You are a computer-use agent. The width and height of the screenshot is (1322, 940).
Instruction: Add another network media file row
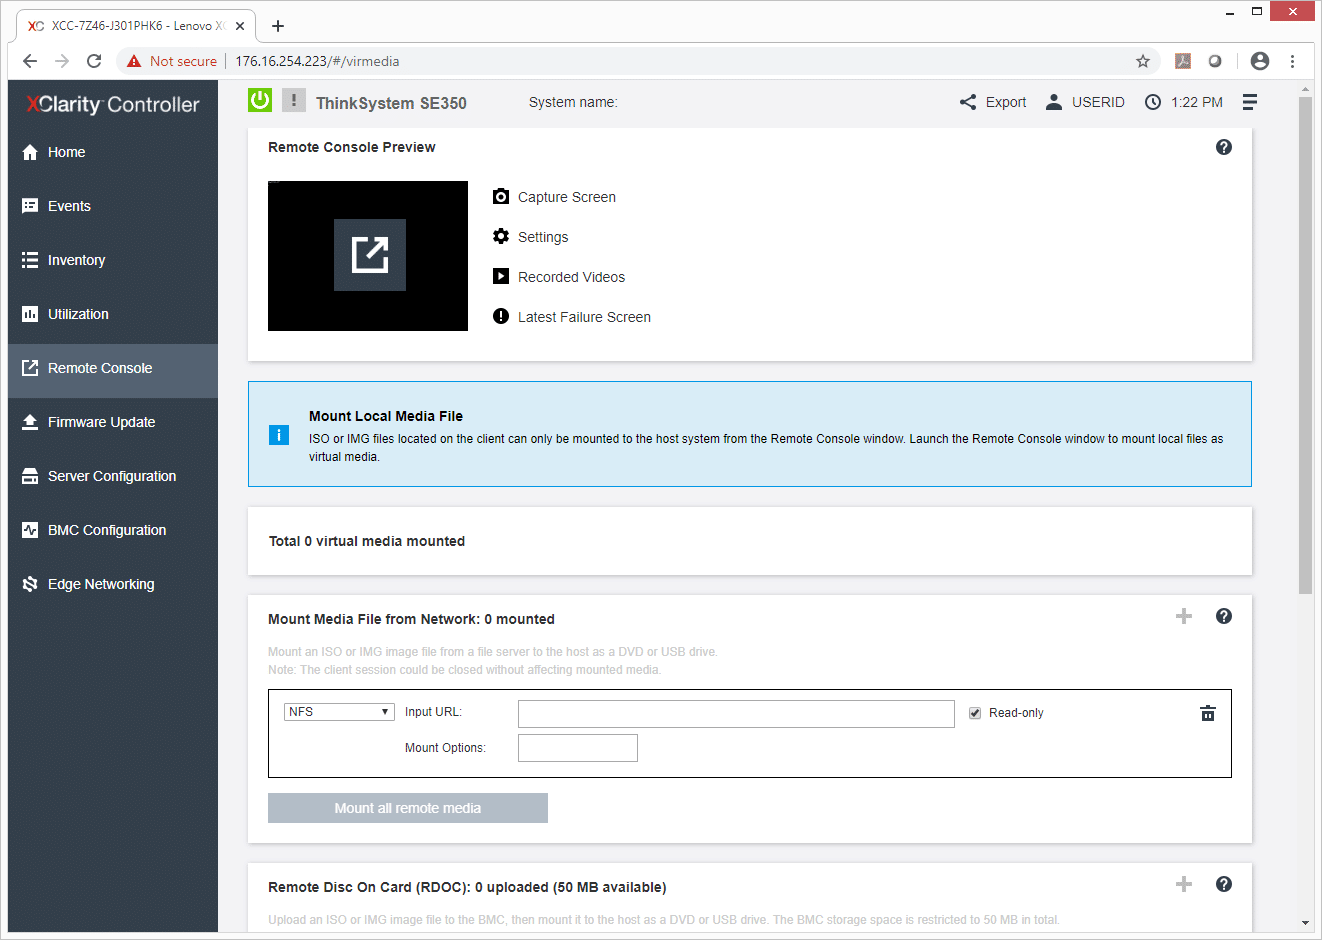[x=1184, y=616]
